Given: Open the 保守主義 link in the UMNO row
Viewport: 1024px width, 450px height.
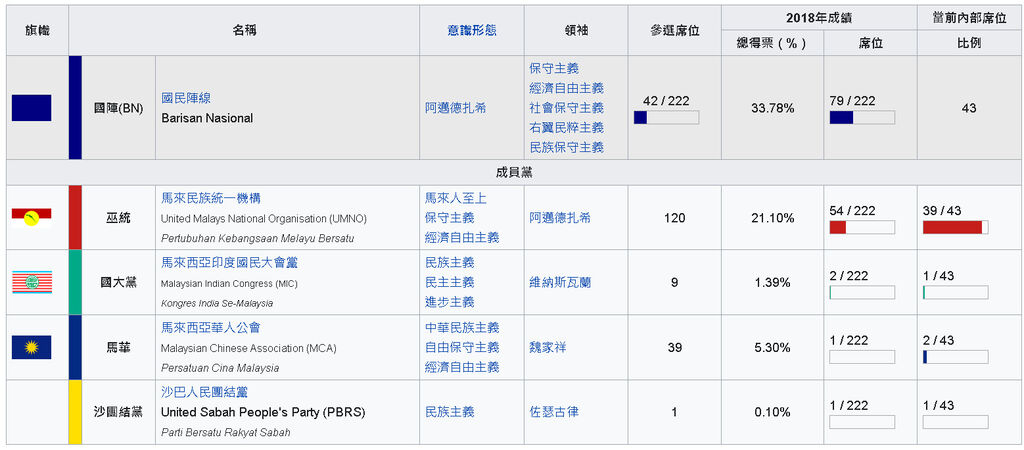Looking at the screenshot, I should [x=450, y=217].
